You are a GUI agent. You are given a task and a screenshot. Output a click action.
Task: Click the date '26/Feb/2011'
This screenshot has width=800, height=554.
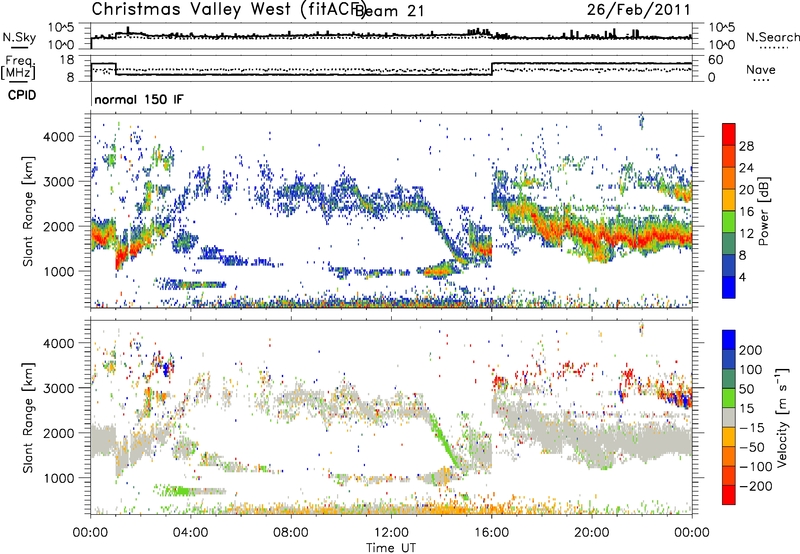pyautogui.click(x=639, y=10)
